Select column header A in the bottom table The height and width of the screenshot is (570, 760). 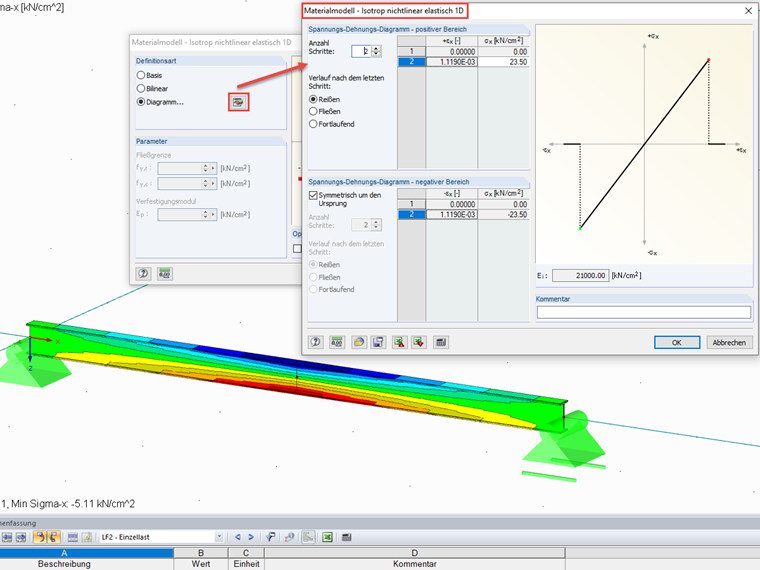pyautogui.click(x=64, y=553)
